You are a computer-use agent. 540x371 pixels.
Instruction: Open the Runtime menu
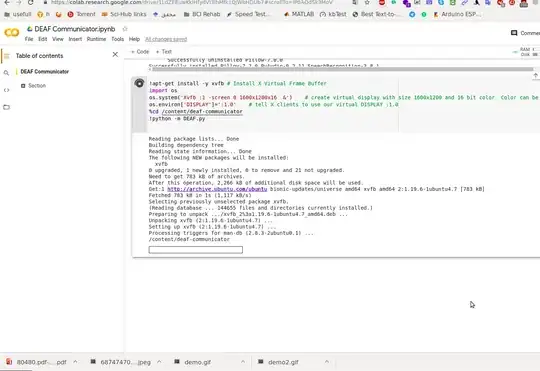pyautogui.click(x=96, y=39)
